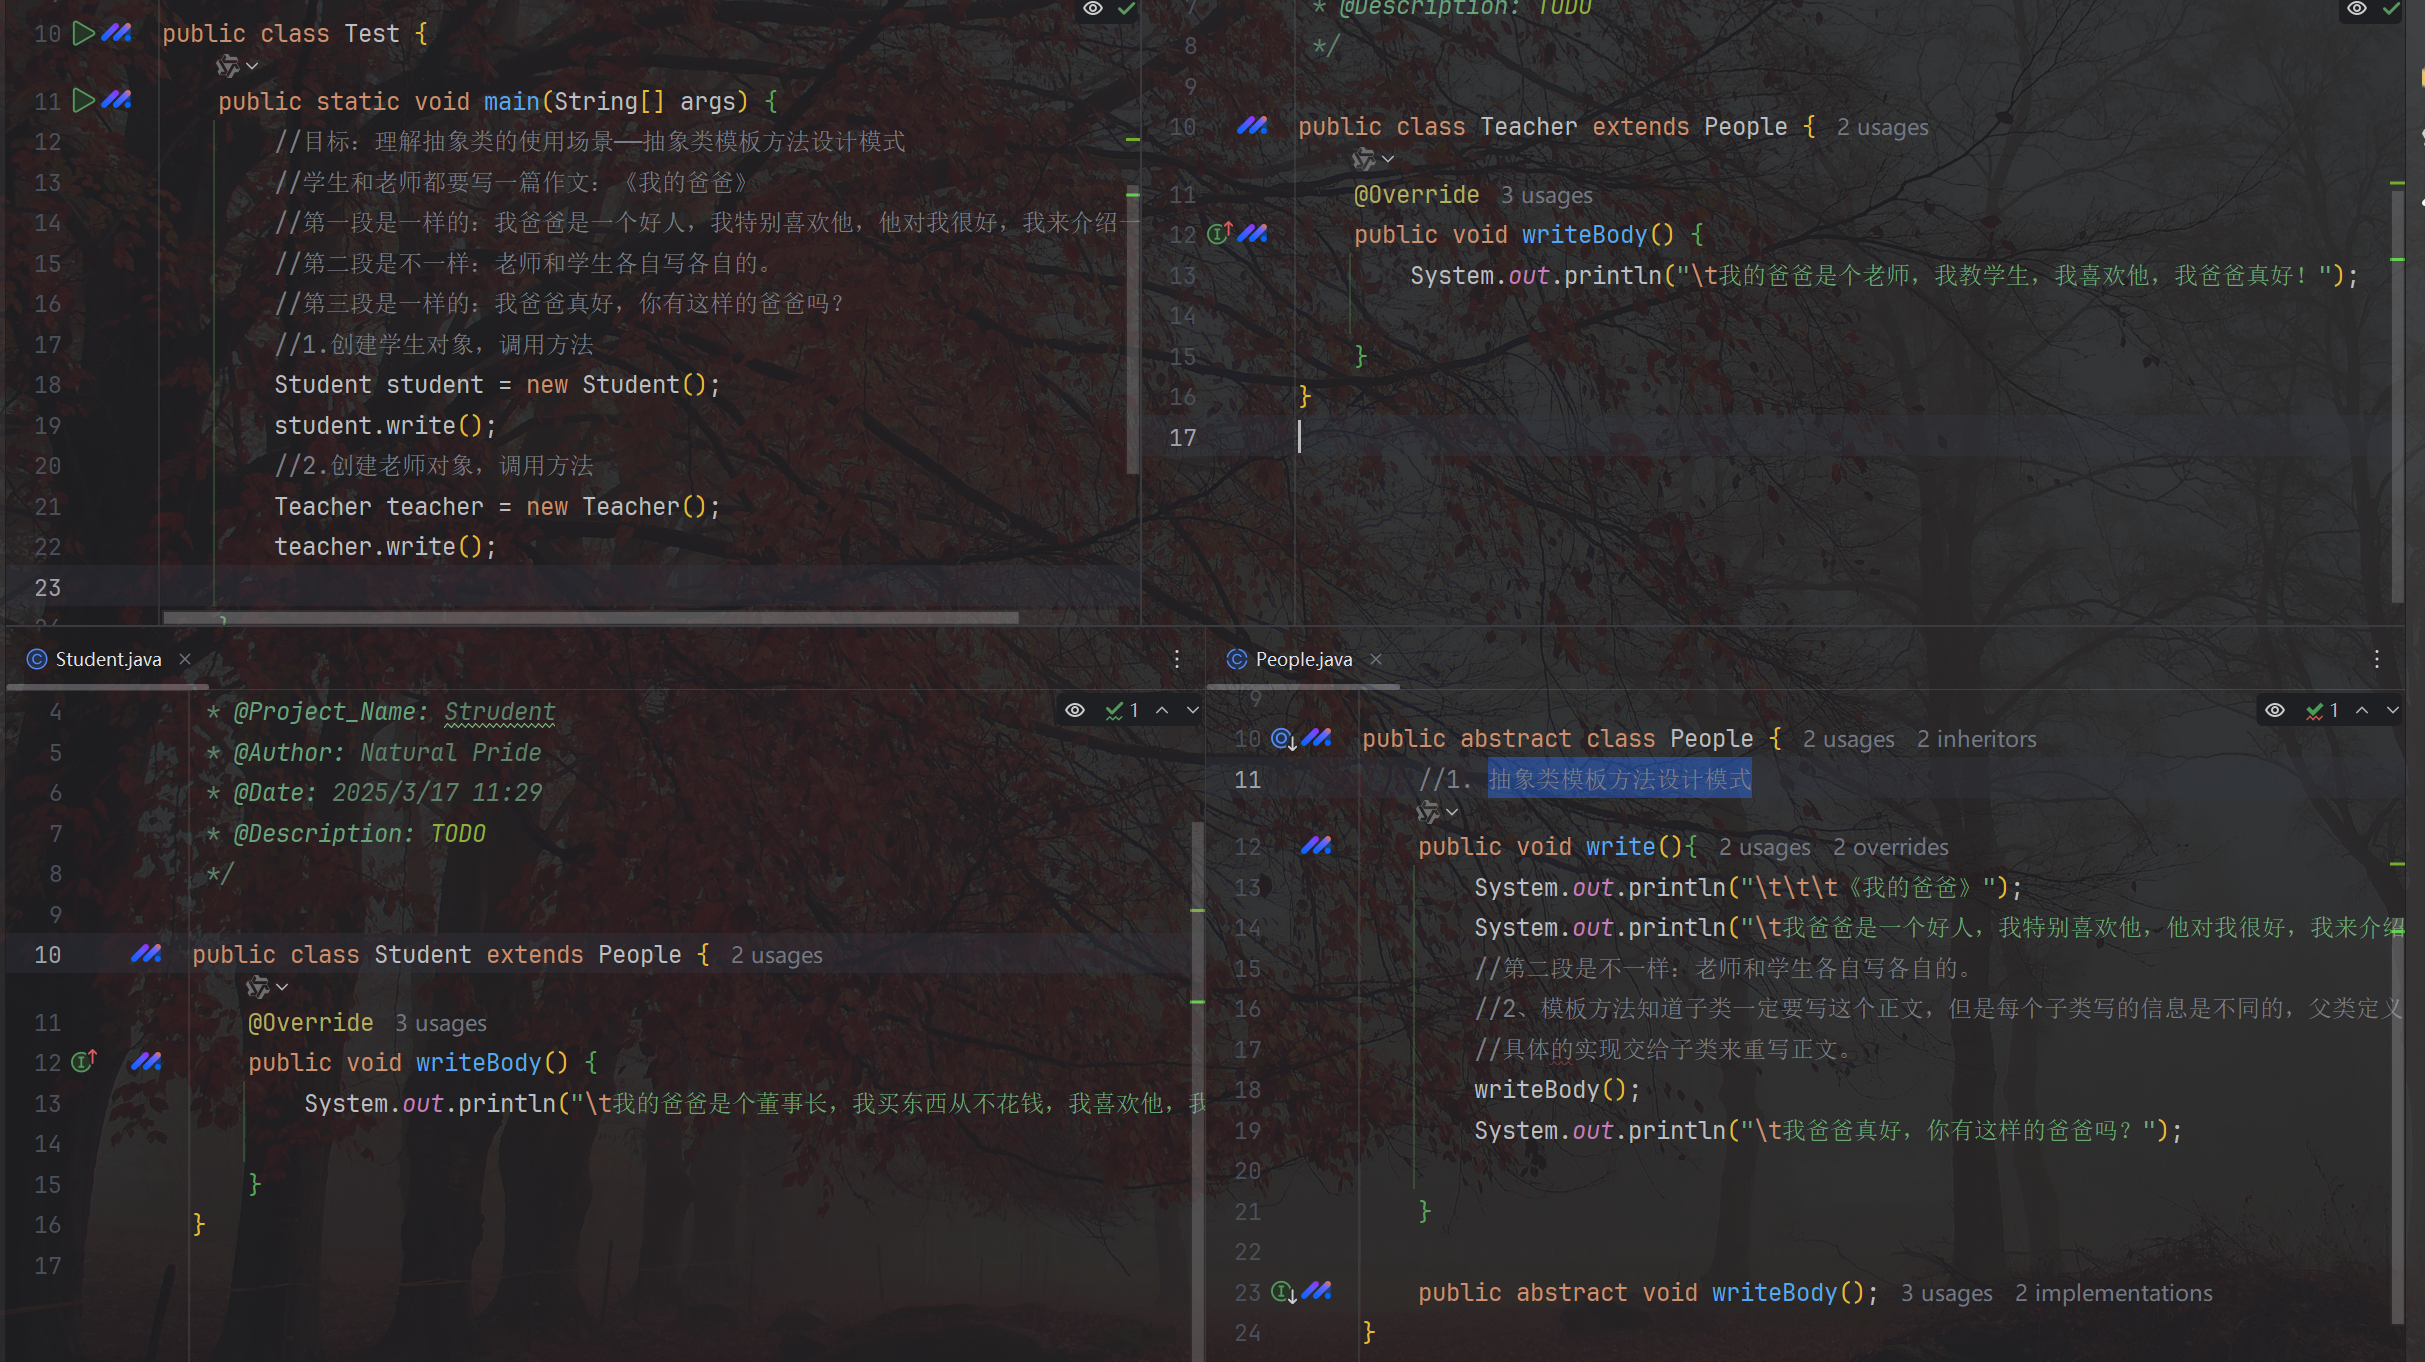Viewport: 2425px width, 1362px height.
Task: Open '2 inheritors' hint on People class
Action: [x=1976, y=739]
